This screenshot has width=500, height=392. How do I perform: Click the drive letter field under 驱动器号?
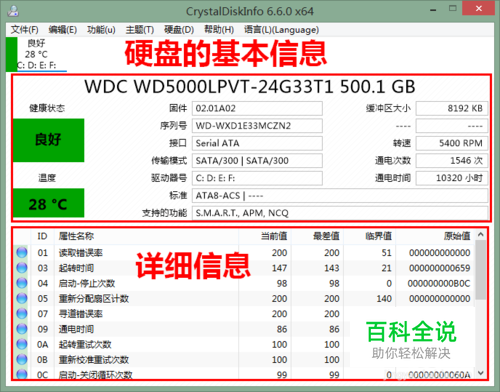coord(257,178)
